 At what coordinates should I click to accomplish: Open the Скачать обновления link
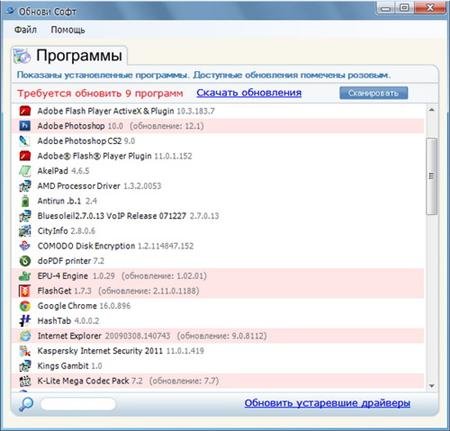(249, 93)
